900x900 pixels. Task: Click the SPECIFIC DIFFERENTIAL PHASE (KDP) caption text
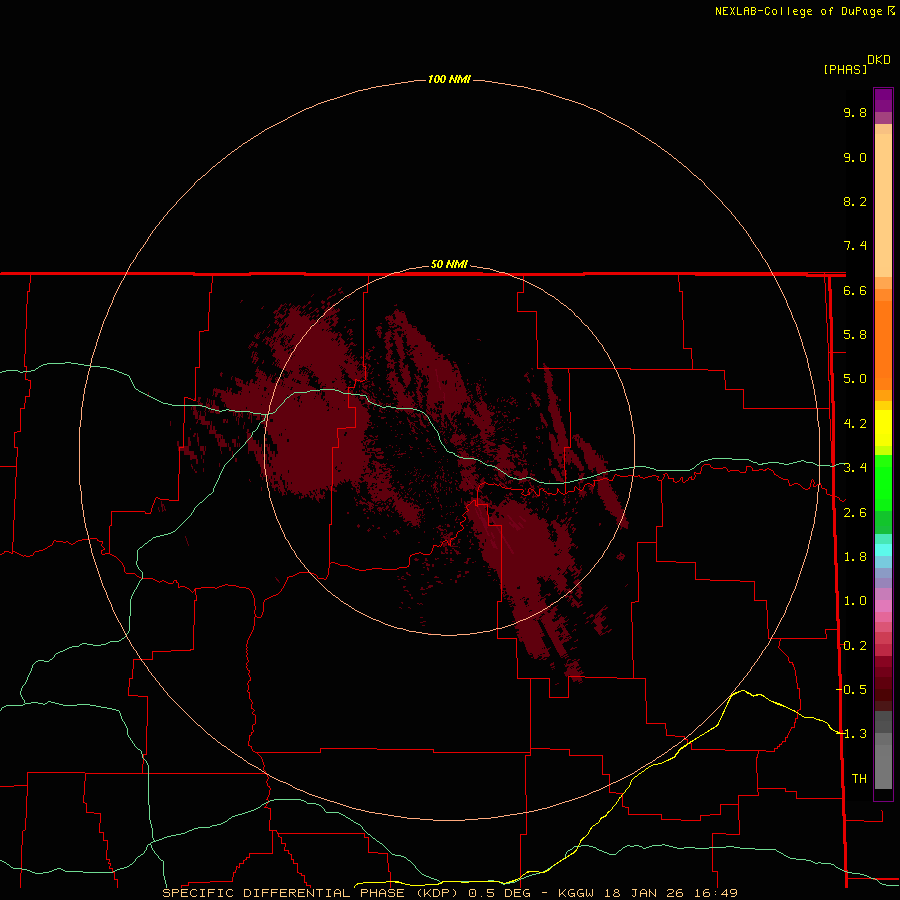click(x=311, y=893)
